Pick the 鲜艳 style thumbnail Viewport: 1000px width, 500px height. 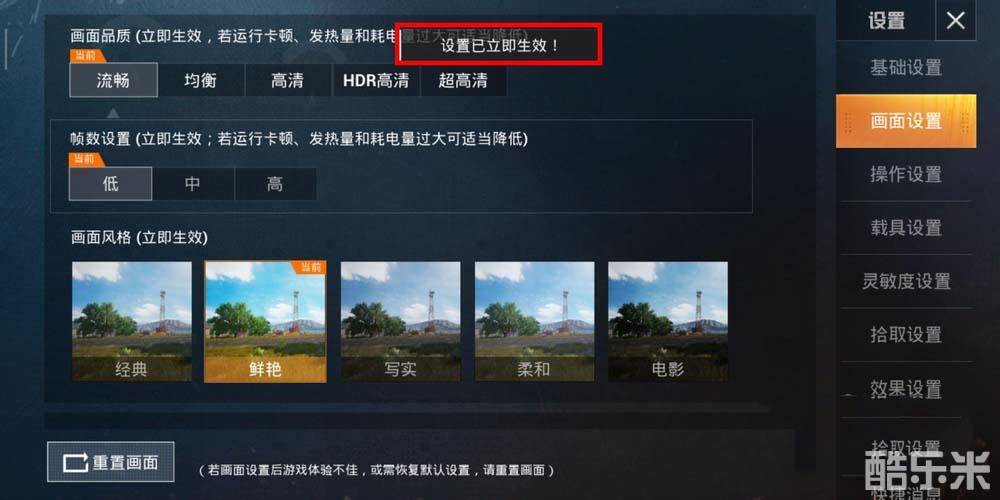(265, 321)
